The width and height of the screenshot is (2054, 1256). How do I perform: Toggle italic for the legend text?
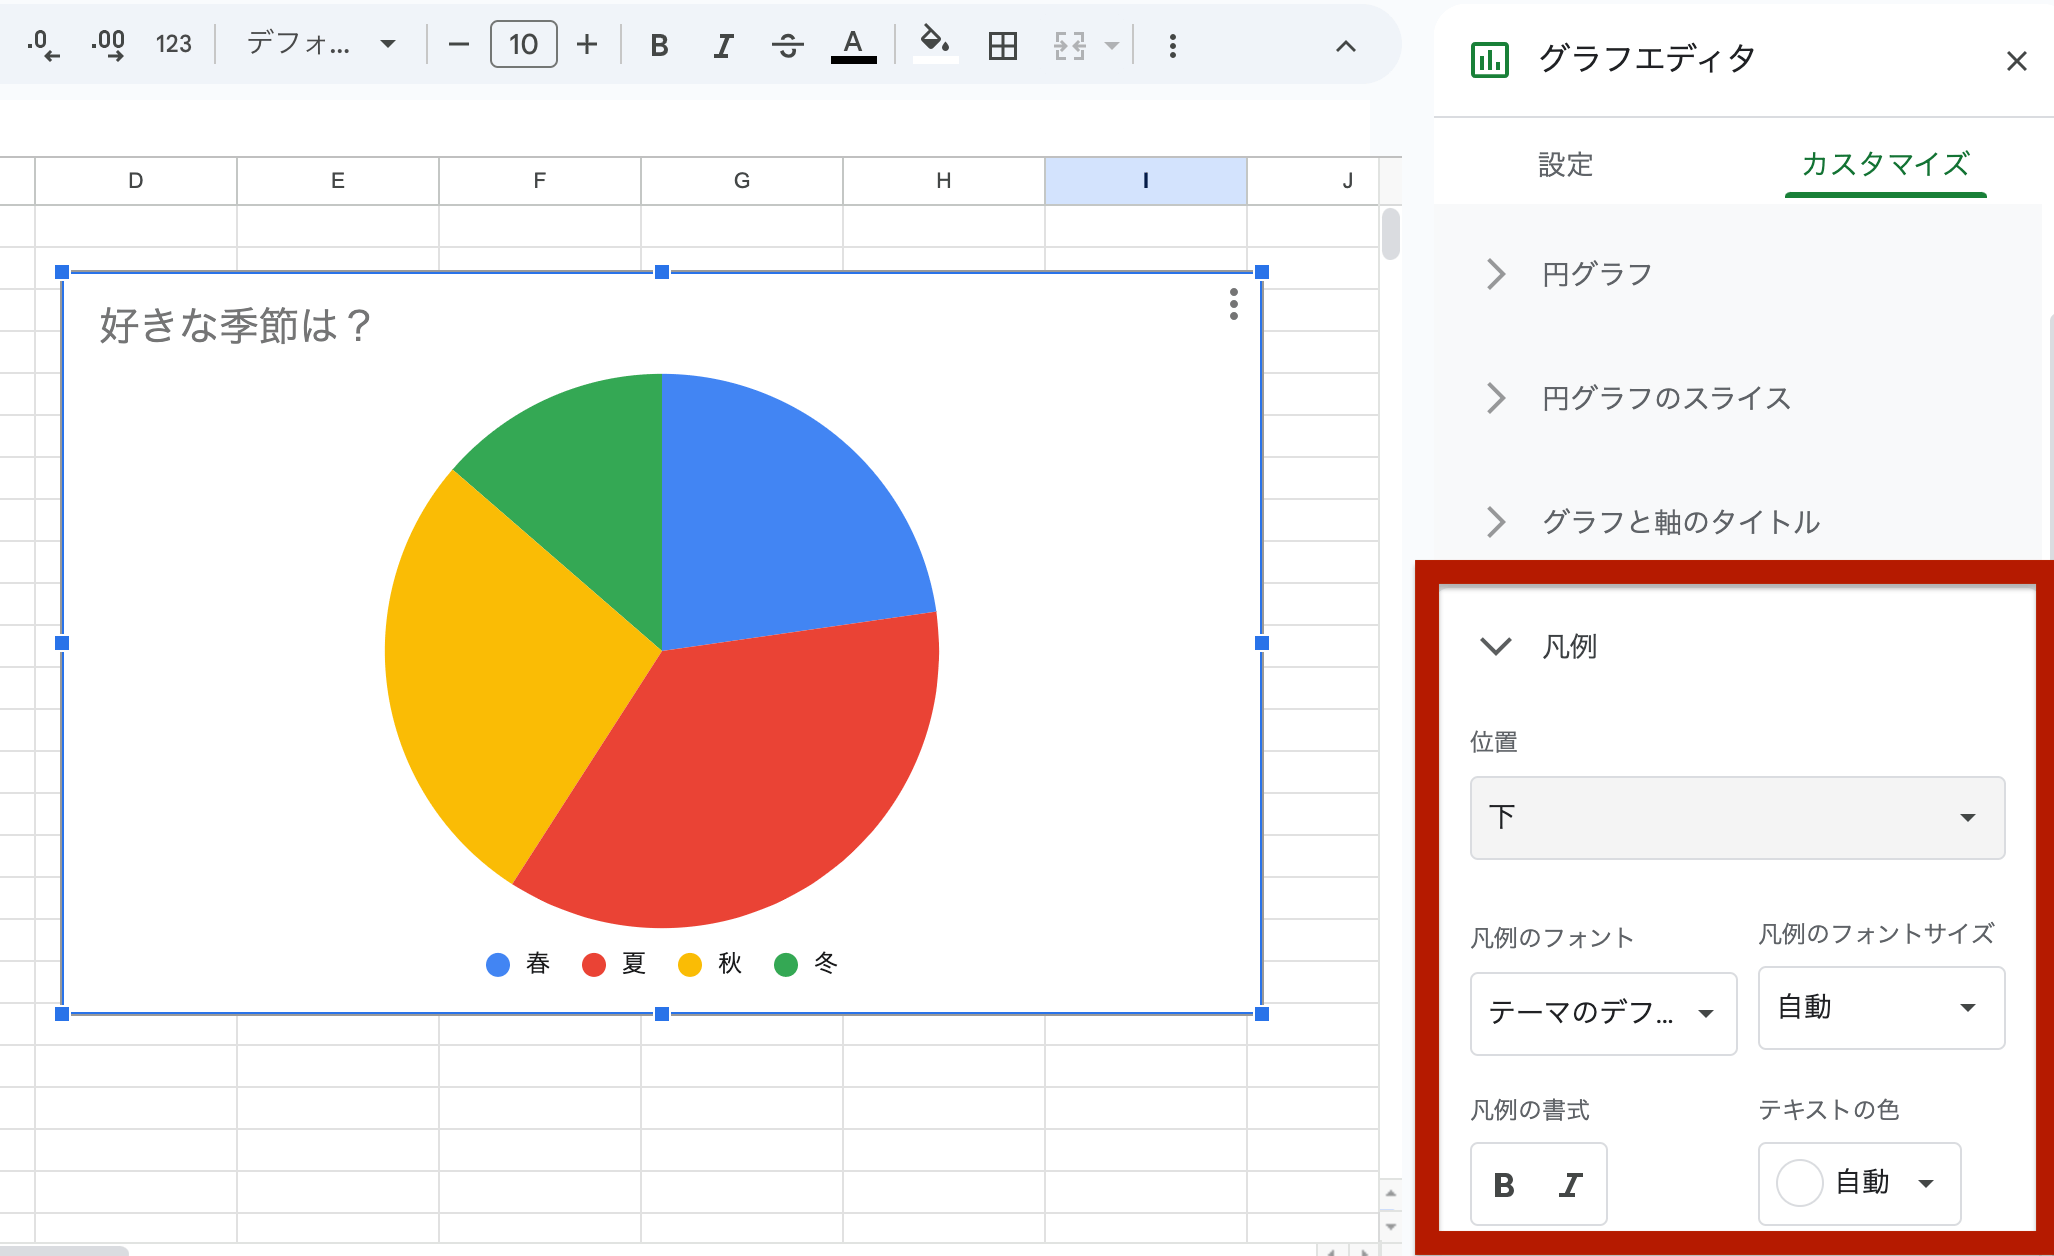1569,1184
